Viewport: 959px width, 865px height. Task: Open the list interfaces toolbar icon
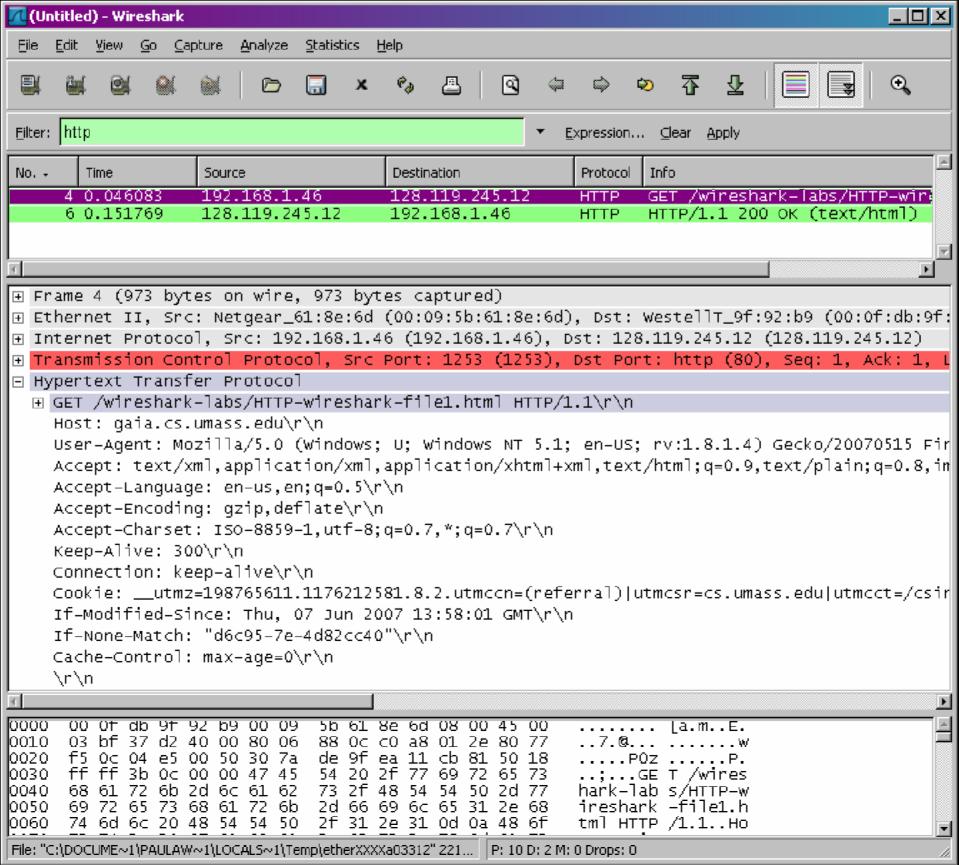pos(30,85)
